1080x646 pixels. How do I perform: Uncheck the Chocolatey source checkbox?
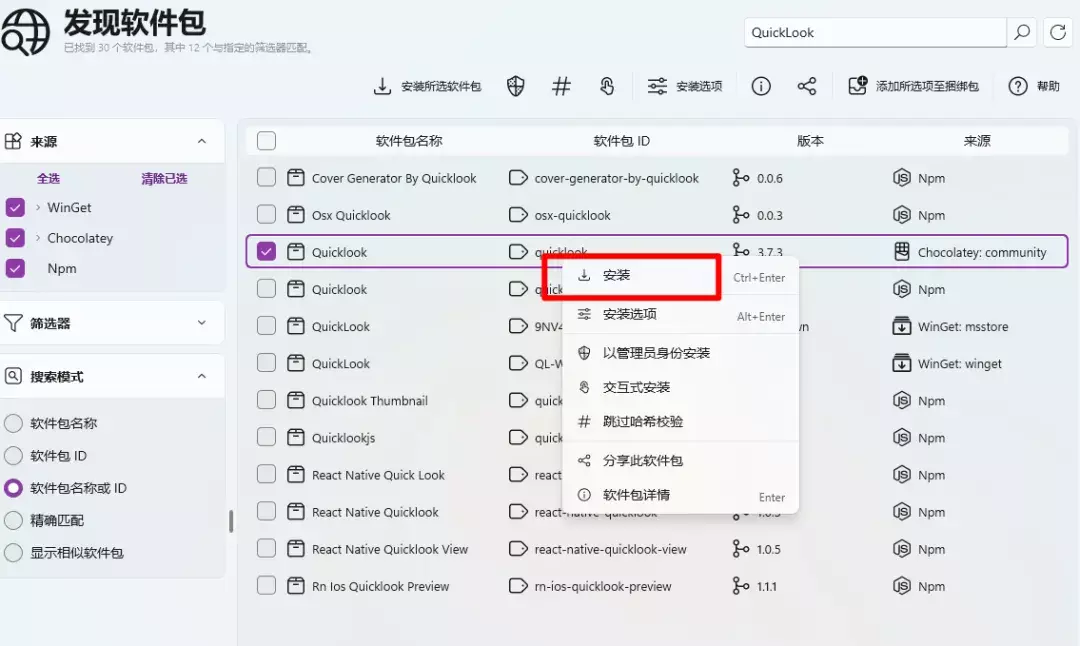click(x=15, y=238)
